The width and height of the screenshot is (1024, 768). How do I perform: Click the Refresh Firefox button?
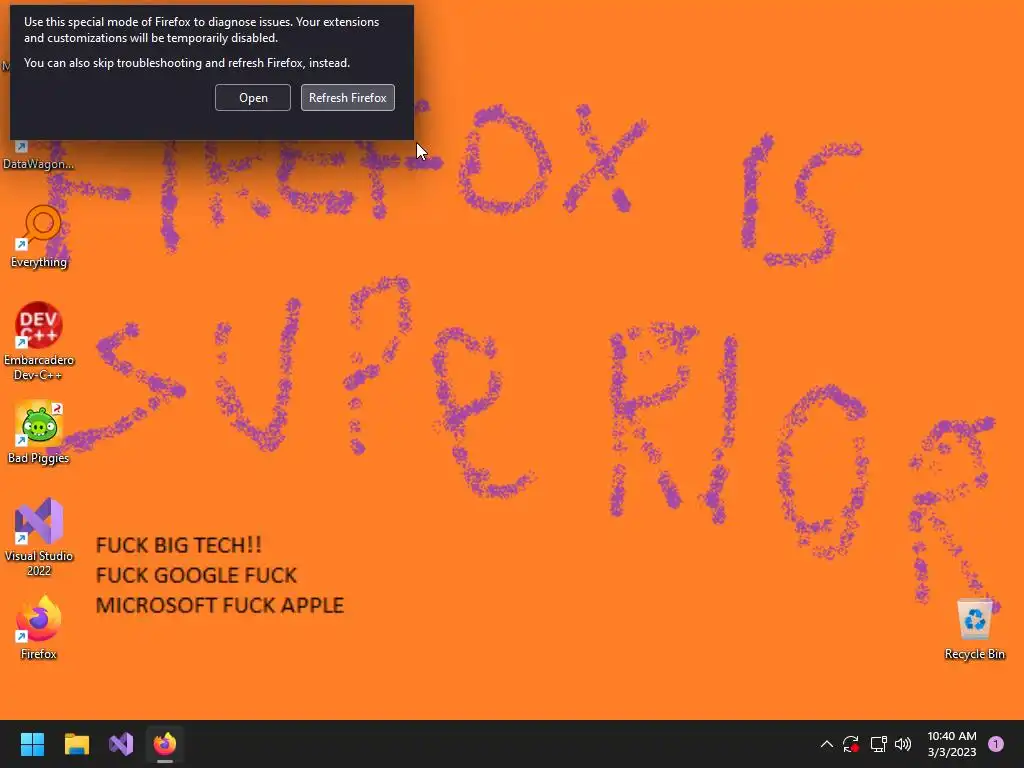pyautogui.click(x=347, y=97)
